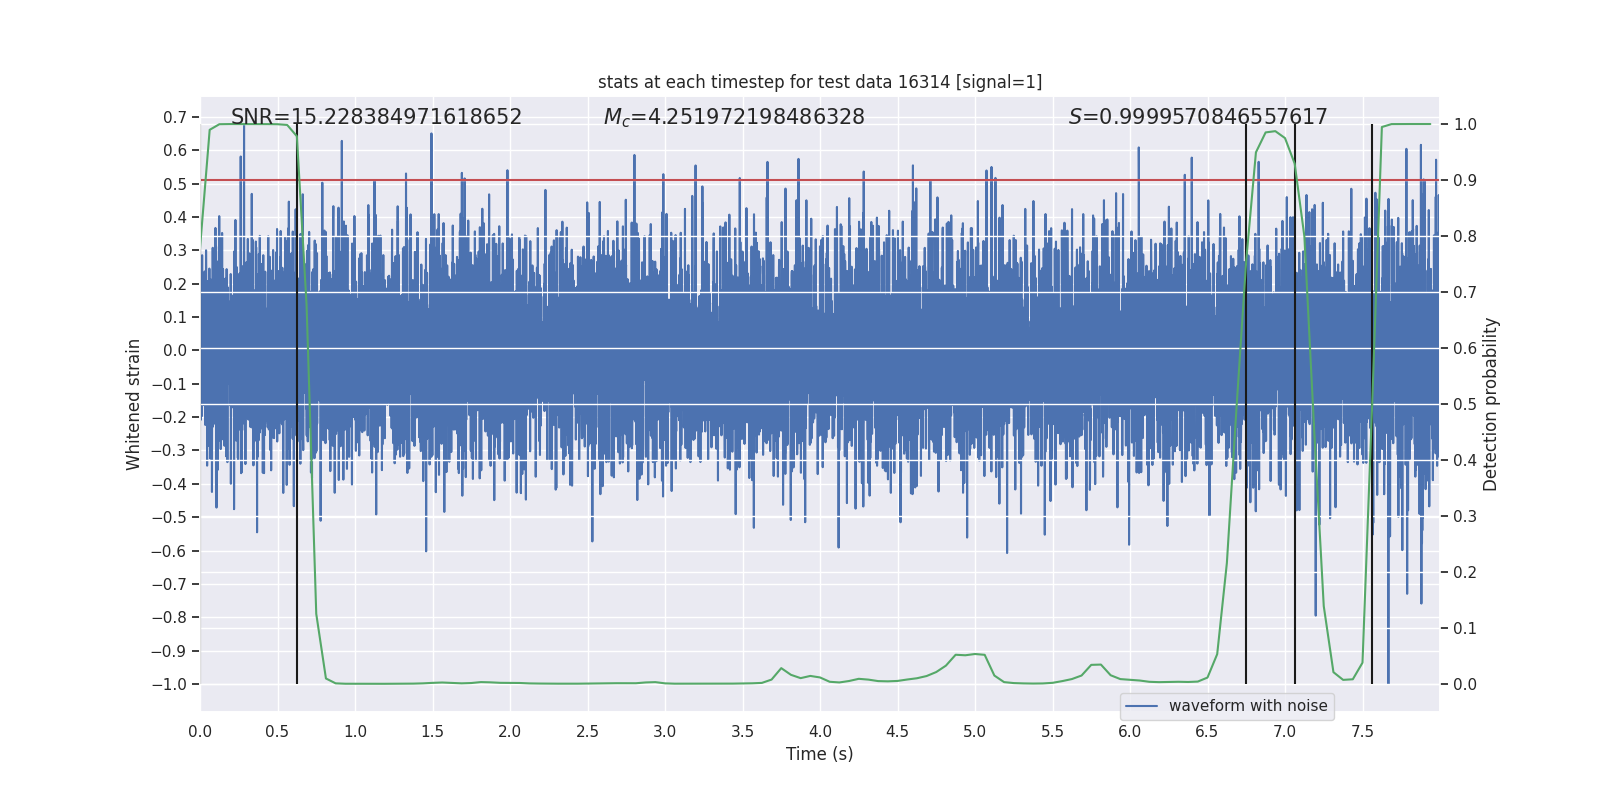The image size is (1600, 800).
Task: Click the blue line sample in the legend
Action: coord(1142,706)
